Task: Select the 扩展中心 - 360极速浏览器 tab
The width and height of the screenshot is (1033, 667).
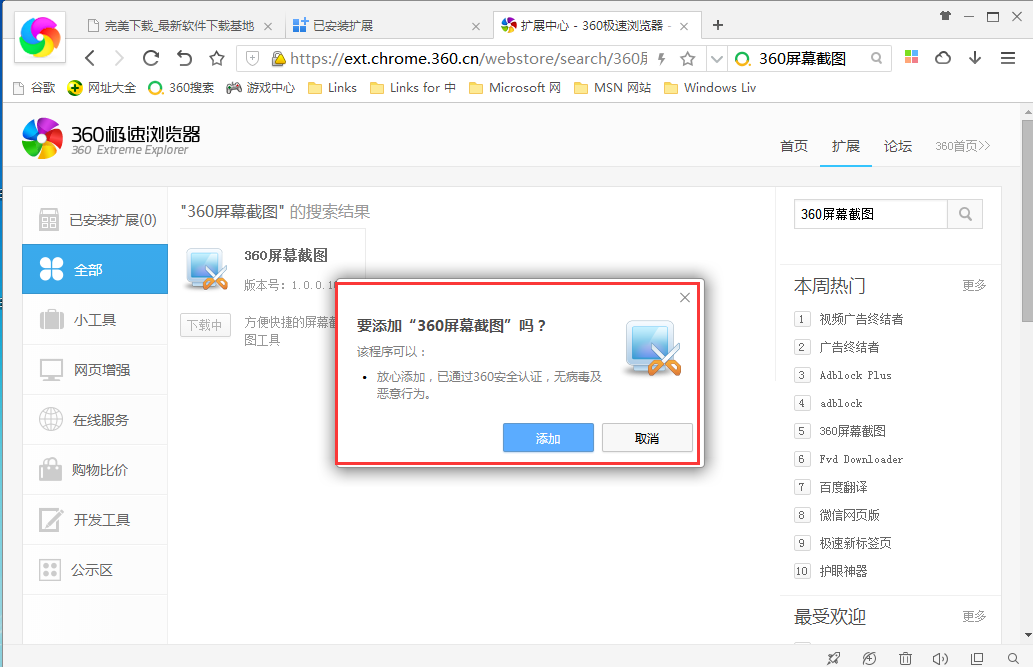Action: [x=596, y=25]
